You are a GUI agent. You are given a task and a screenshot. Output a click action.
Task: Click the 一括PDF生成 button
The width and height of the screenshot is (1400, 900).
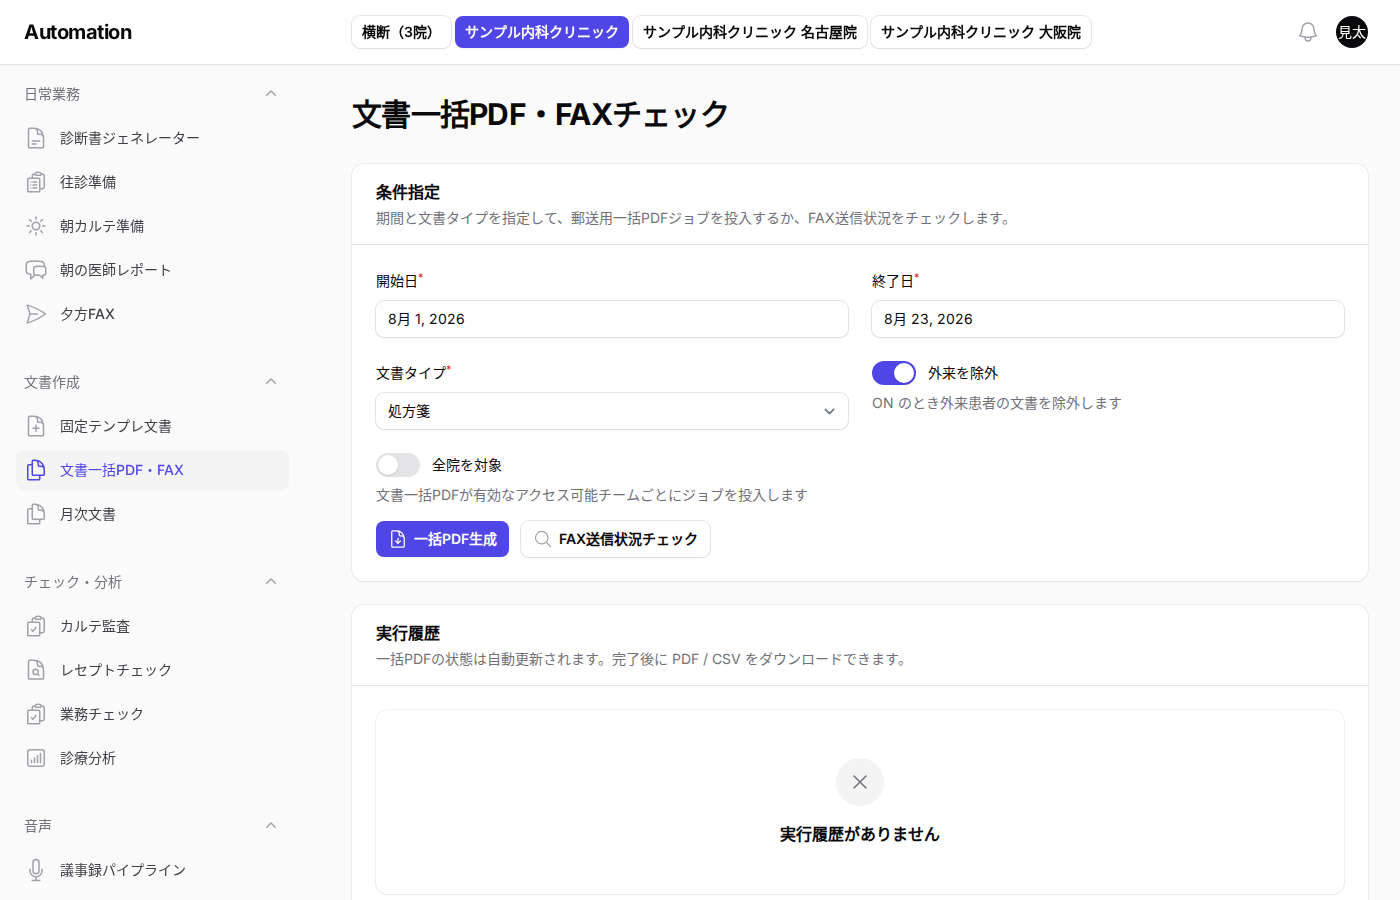442,539
